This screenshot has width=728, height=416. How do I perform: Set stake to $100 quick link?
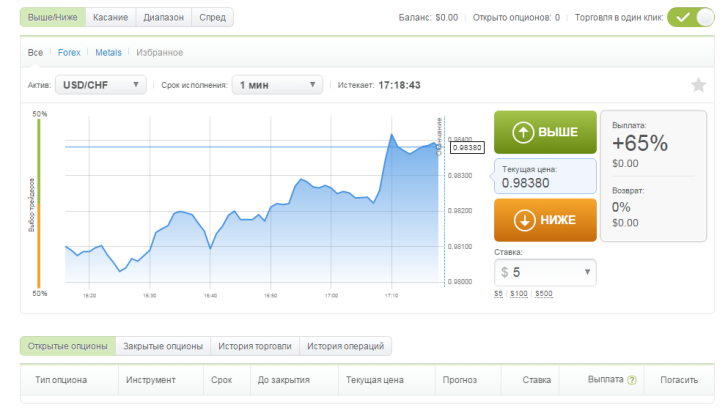tap(519, 294)
